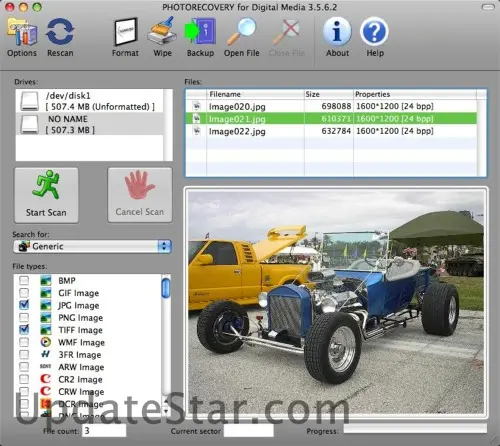Click the CR2 Image Canon icon

(x=46, y=379)
